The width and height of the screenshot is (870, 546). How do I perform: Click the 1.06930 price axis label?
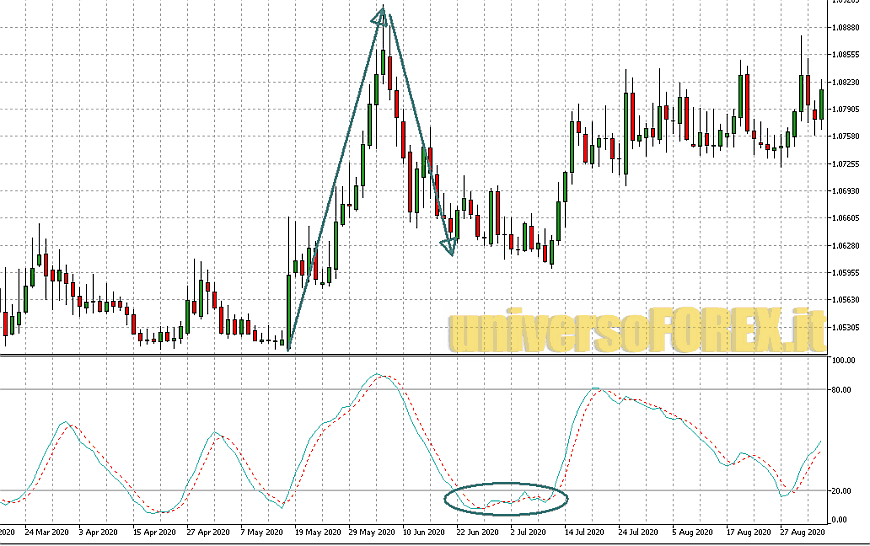pyautogui.click(x=848, y=191)
